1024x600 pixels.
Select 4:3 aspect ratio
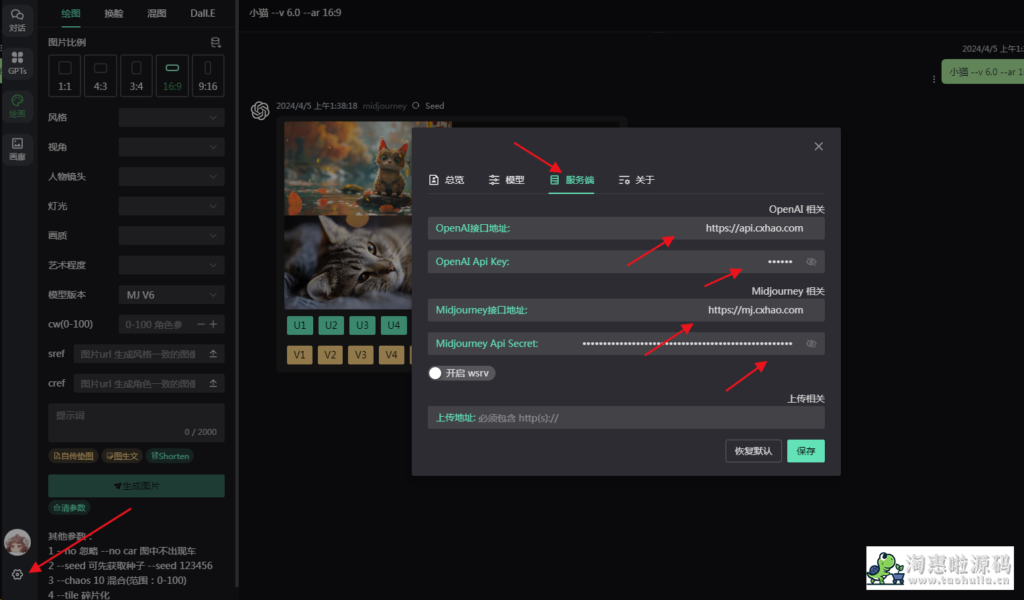click(101, 76)
